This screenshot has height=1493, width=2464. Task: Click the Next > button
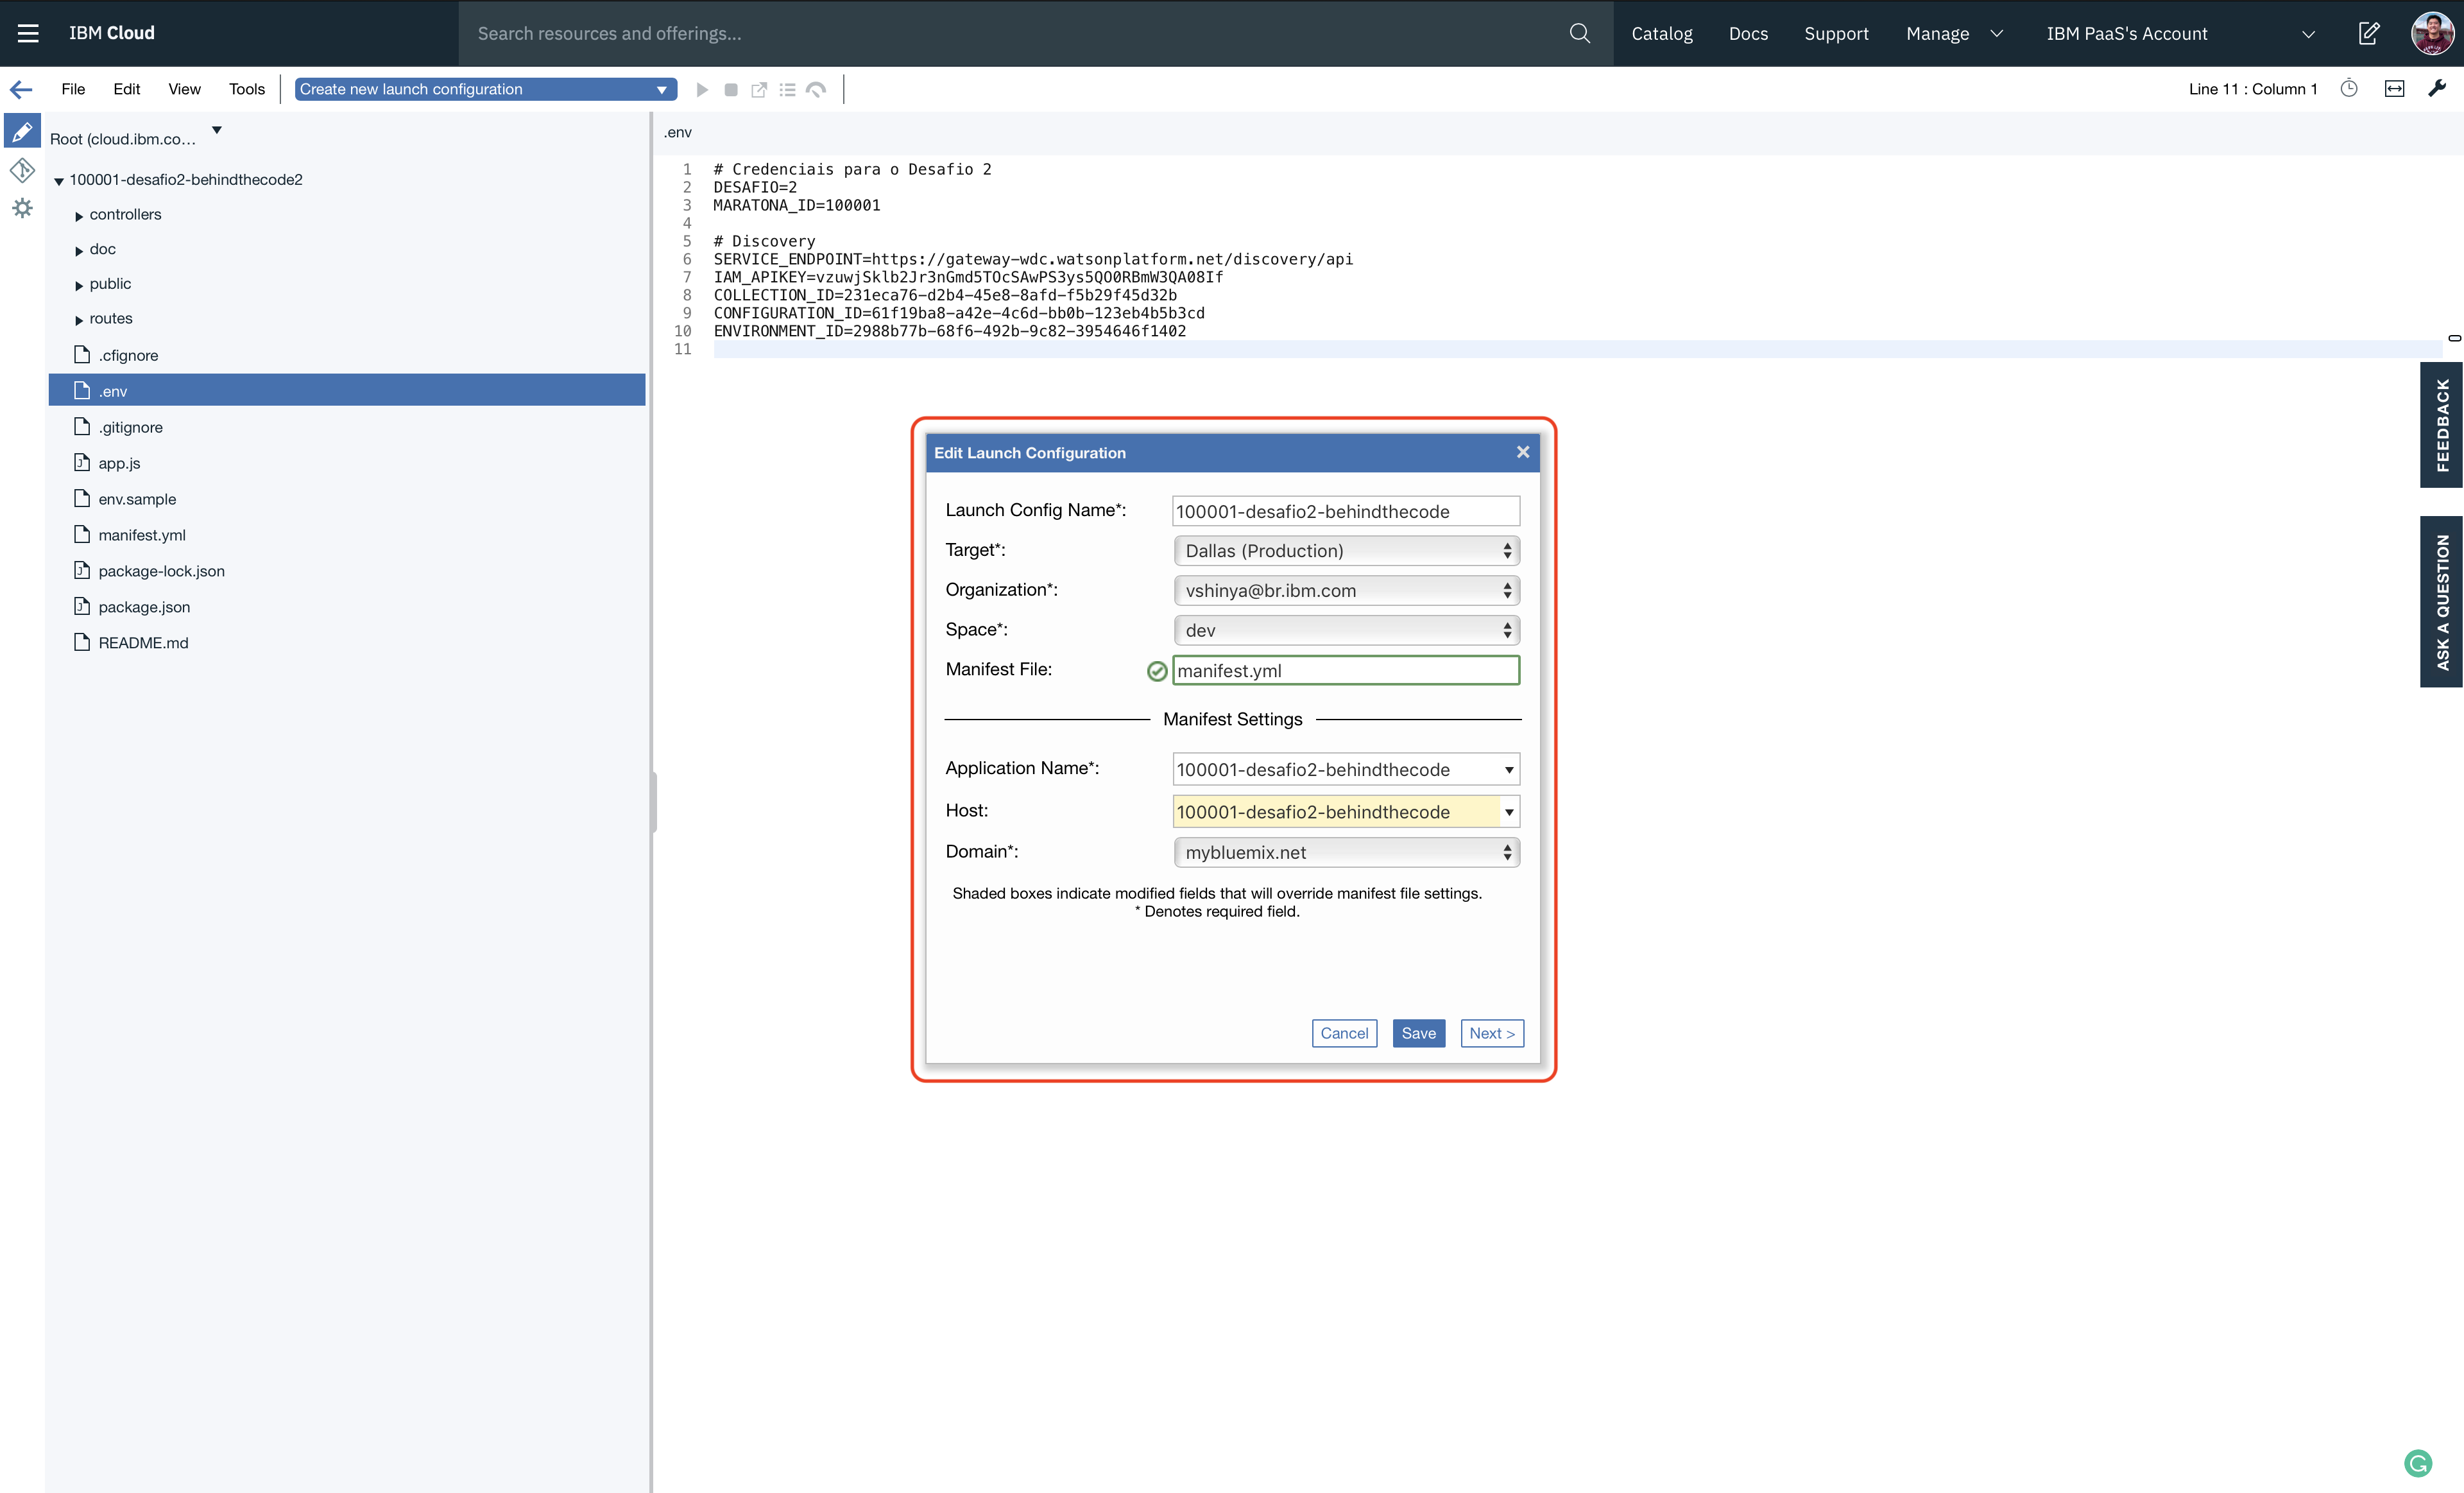(1491, 1033)
